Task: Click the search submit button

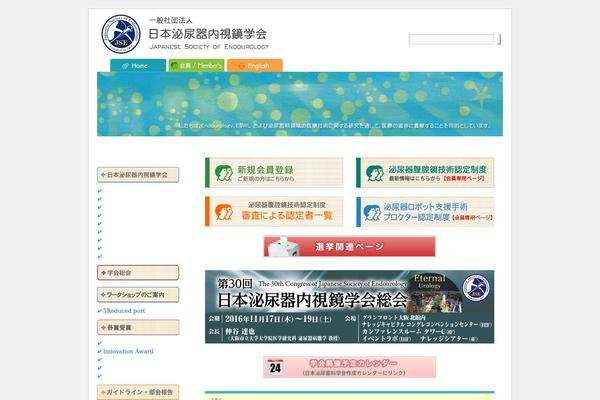Action: [x=499, y=39]
